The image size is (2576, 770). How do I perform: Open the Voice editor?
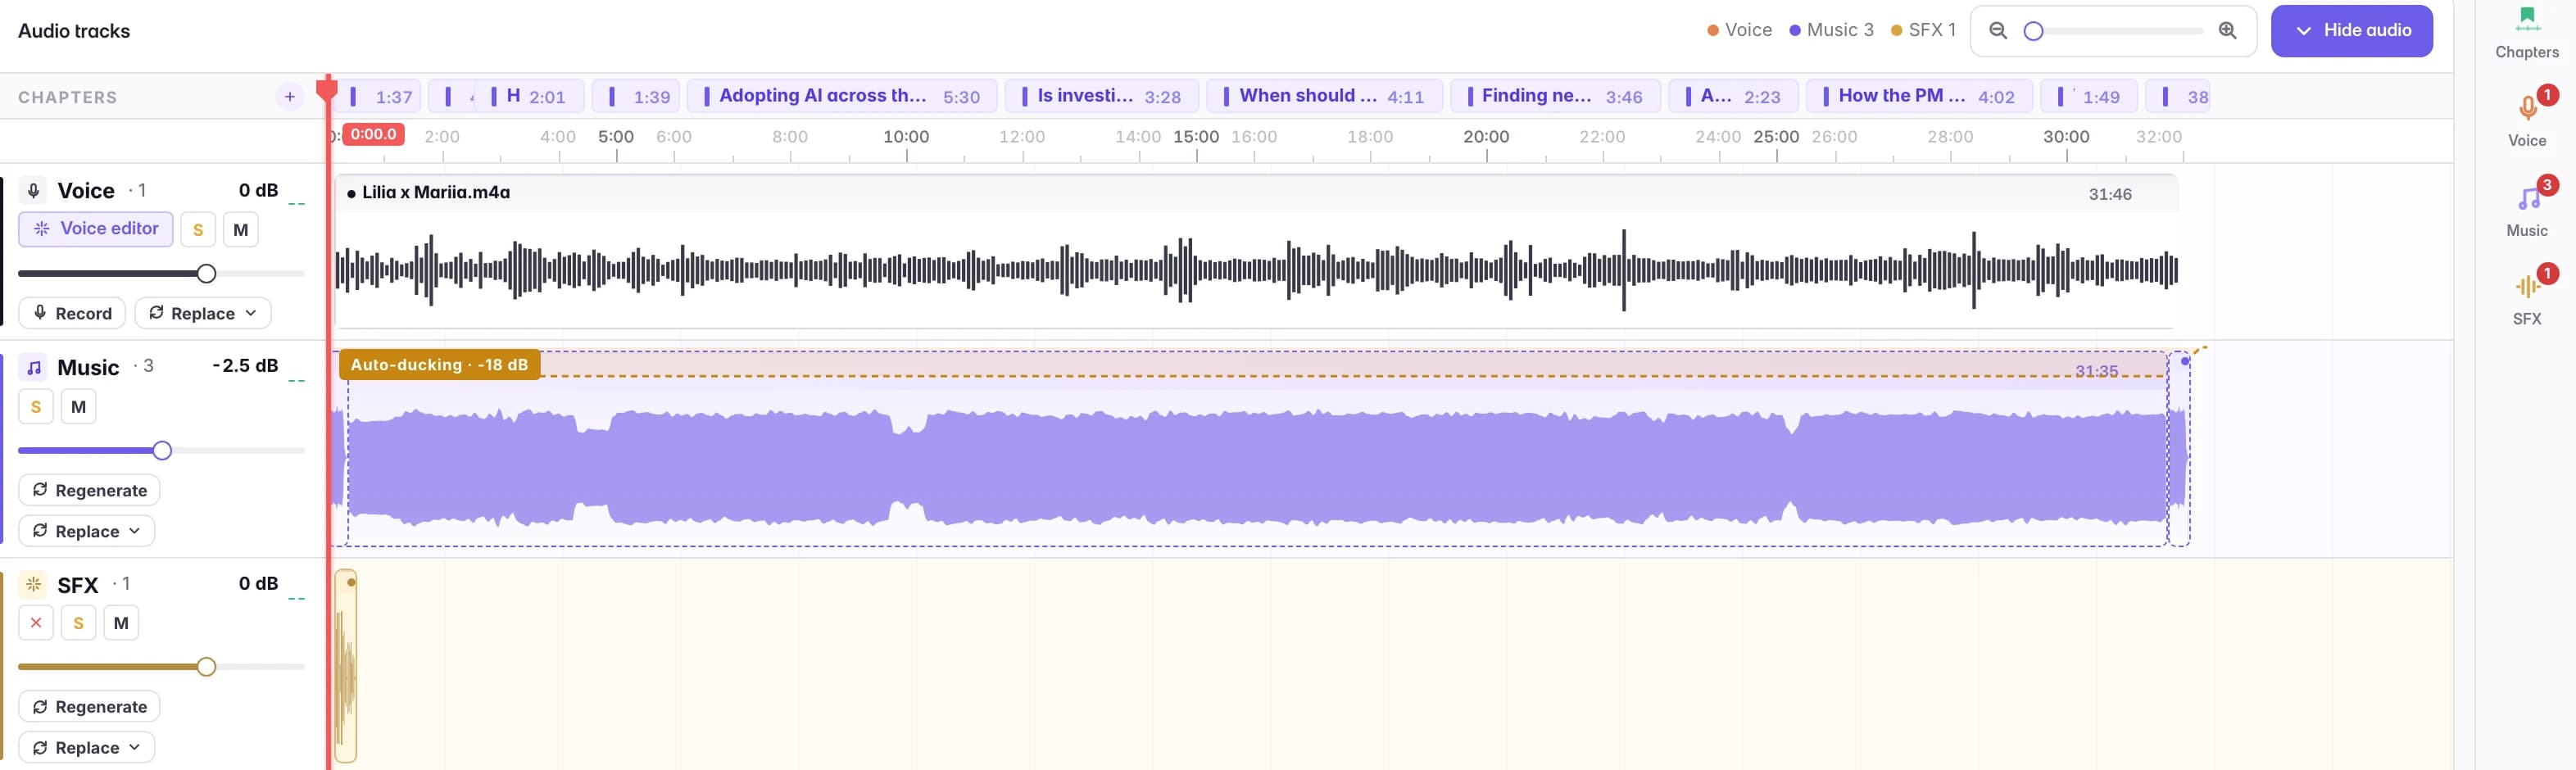(x=96, y=229)
